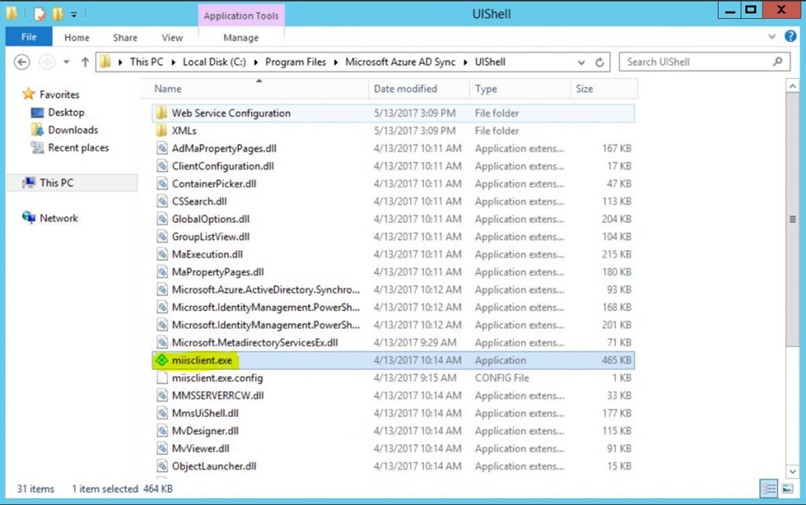Select the MmsUiShell.dll file icon

coord(162,413)
